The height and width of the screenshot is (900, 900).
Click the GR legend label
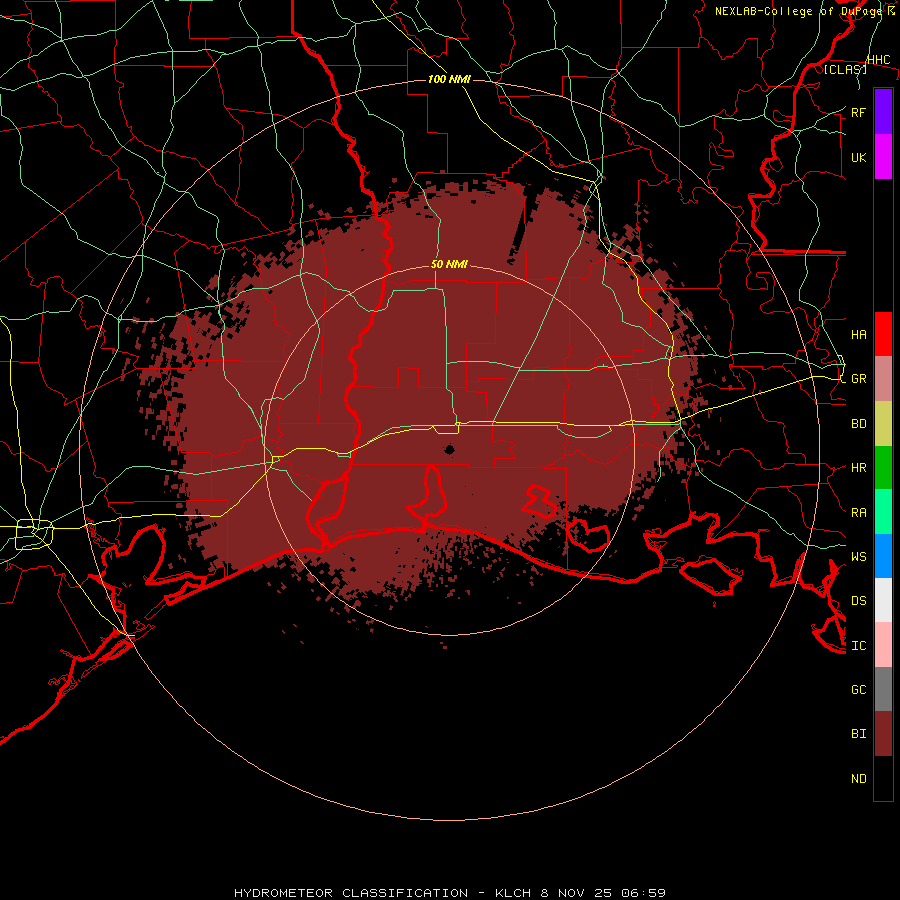[x=858, y=379]
